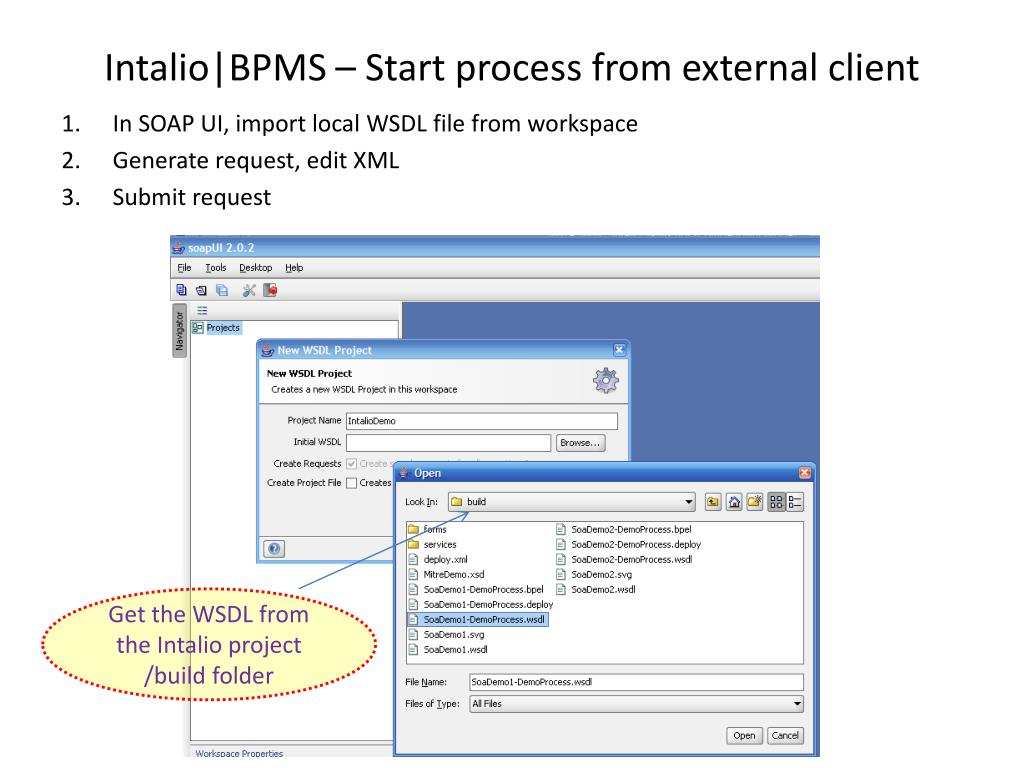This screenshot has height=768, width=1024.
Task: Toggle the Navigator properties list icon
Action: point(202,310)
